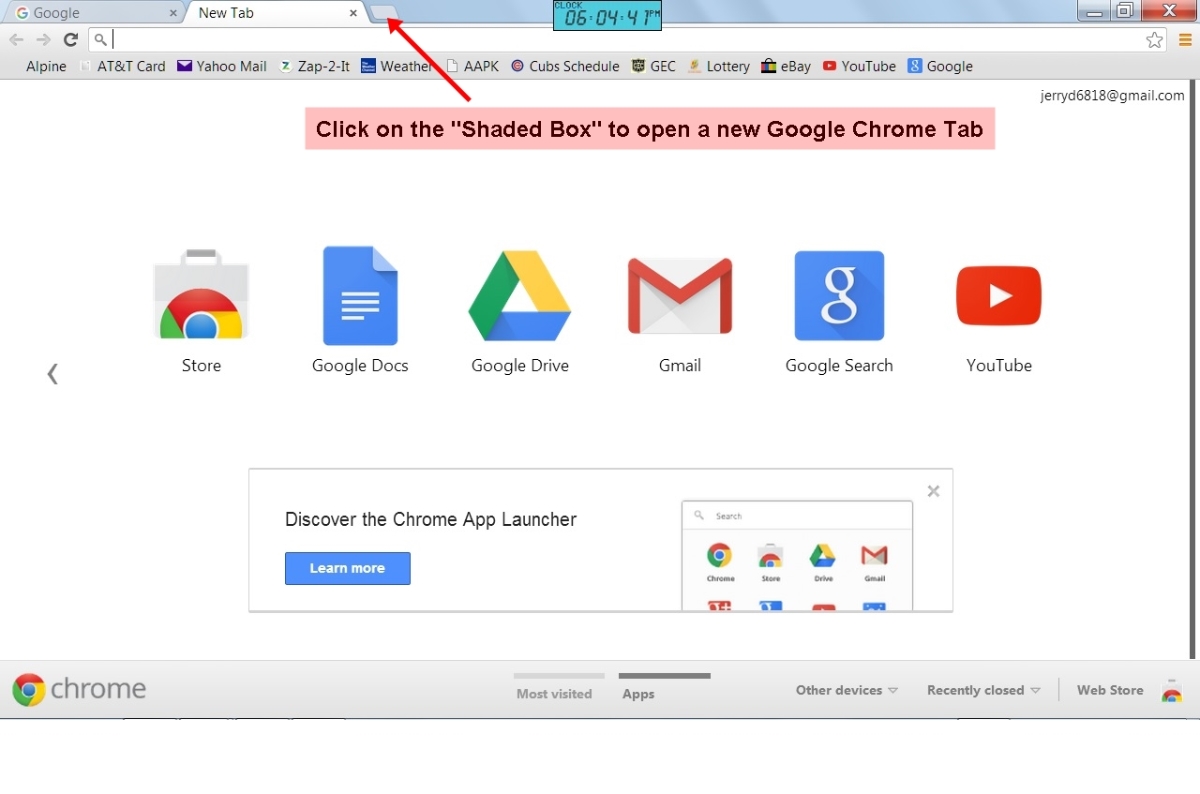Expand the Recently closed menu
Viewport: 1200px width, 794px height.
(984, 690)
